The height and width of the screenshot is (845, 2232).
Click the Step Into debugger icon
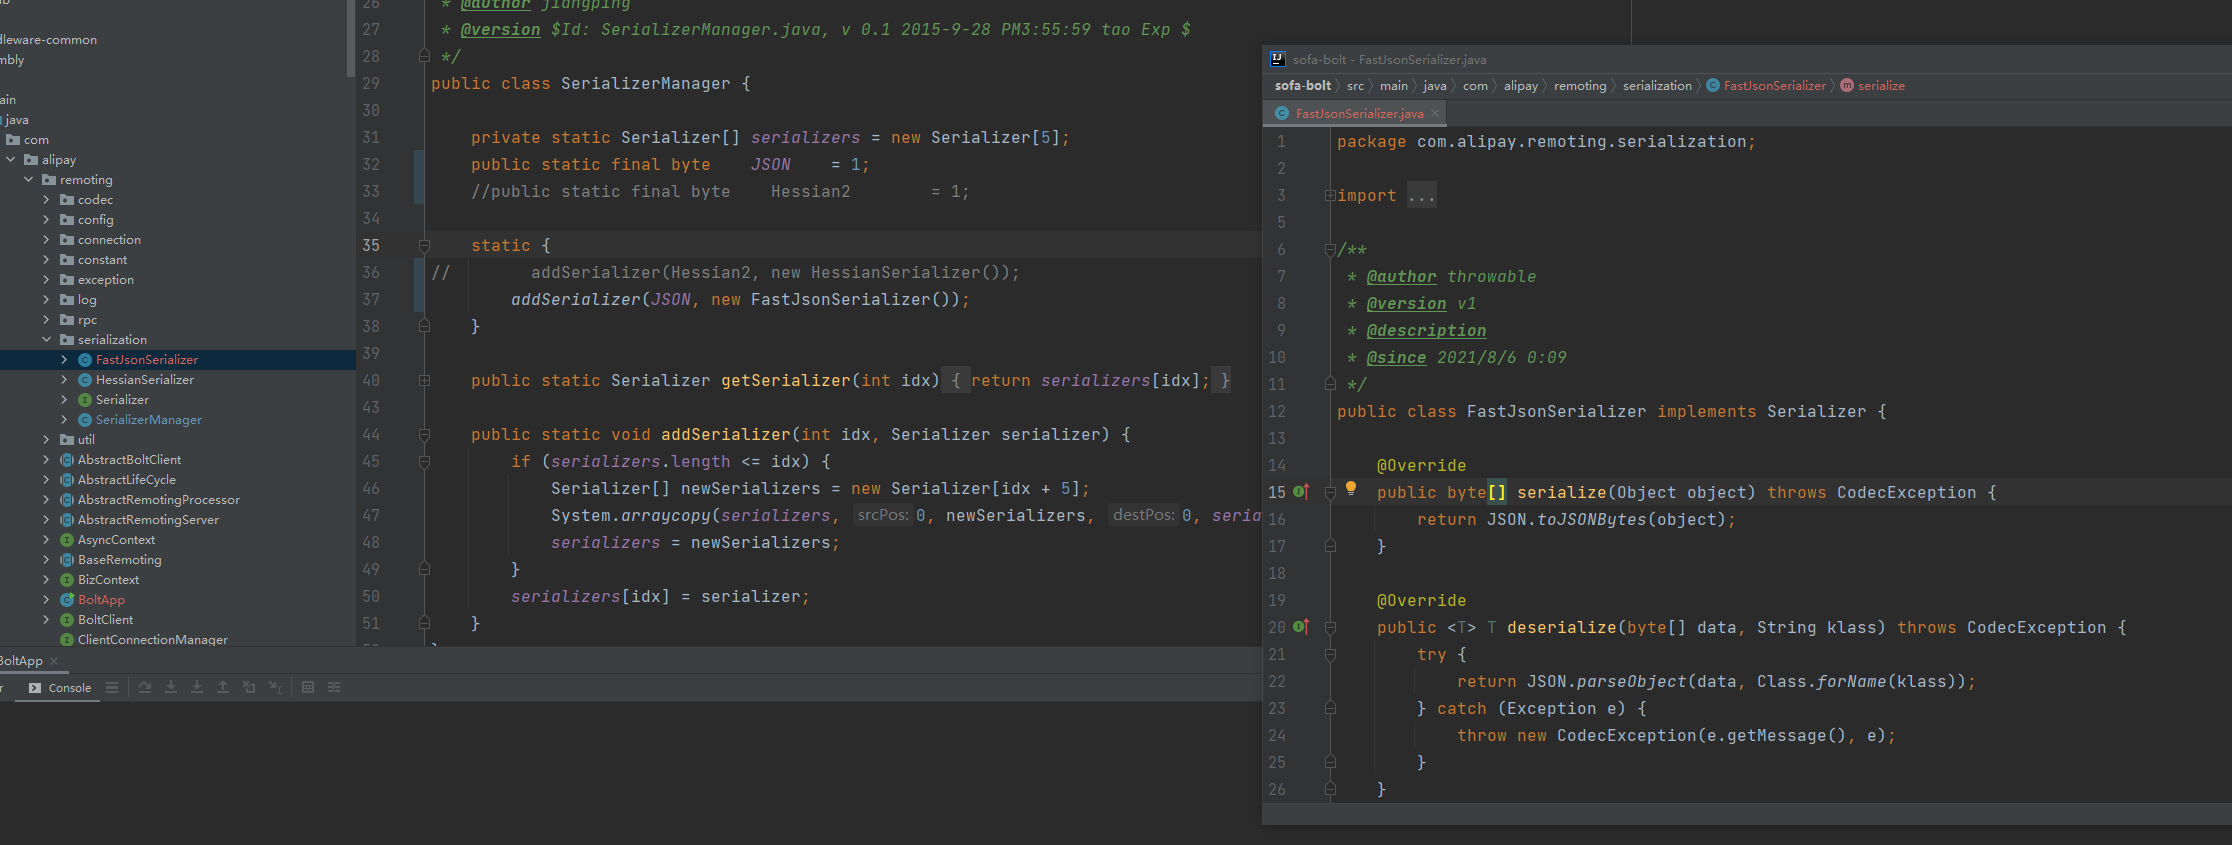[x=171, y=688]
